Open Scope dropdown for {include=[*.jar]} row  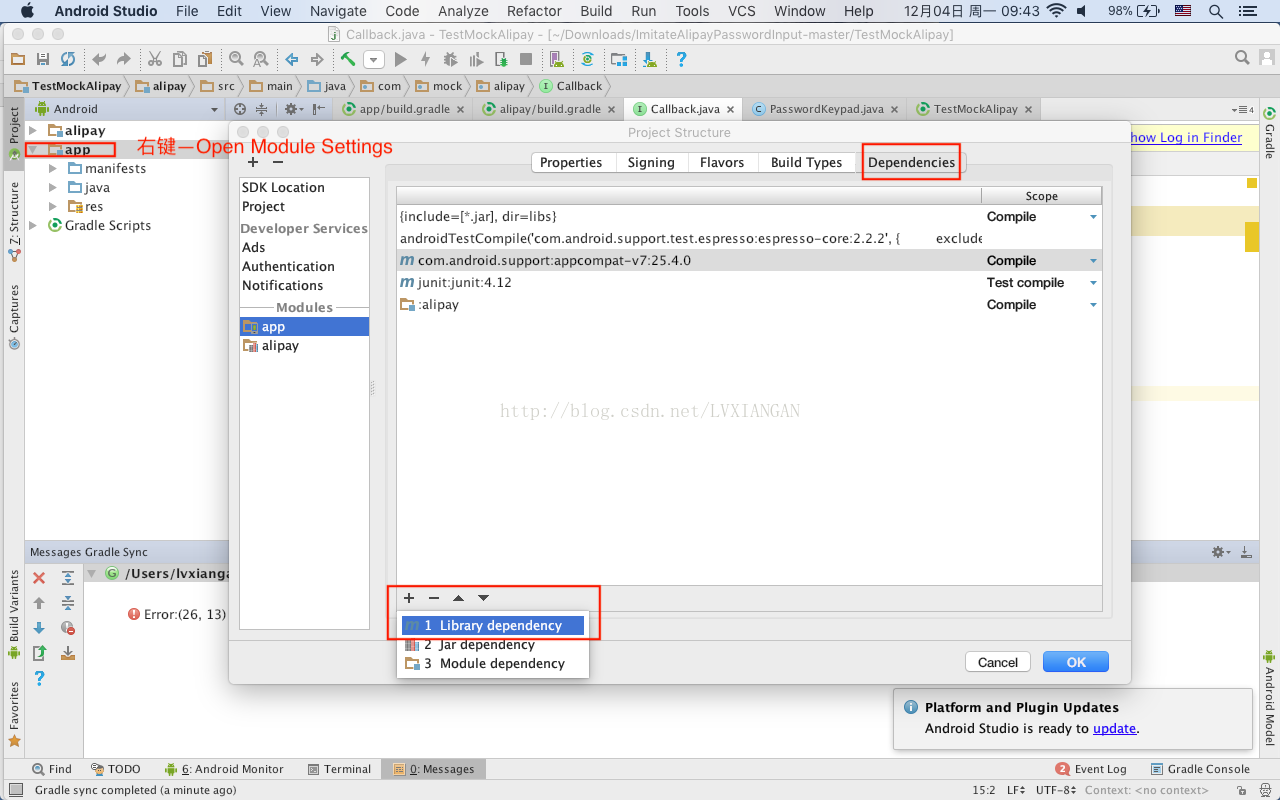tap(1093, 217)
